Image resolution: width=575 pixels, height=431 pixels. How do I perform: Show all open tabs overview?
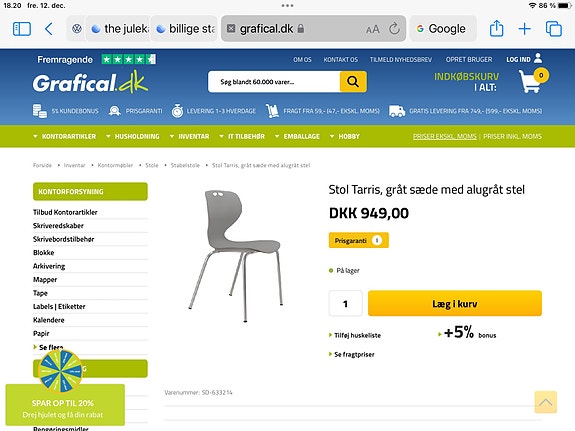[x=553, y=29]
